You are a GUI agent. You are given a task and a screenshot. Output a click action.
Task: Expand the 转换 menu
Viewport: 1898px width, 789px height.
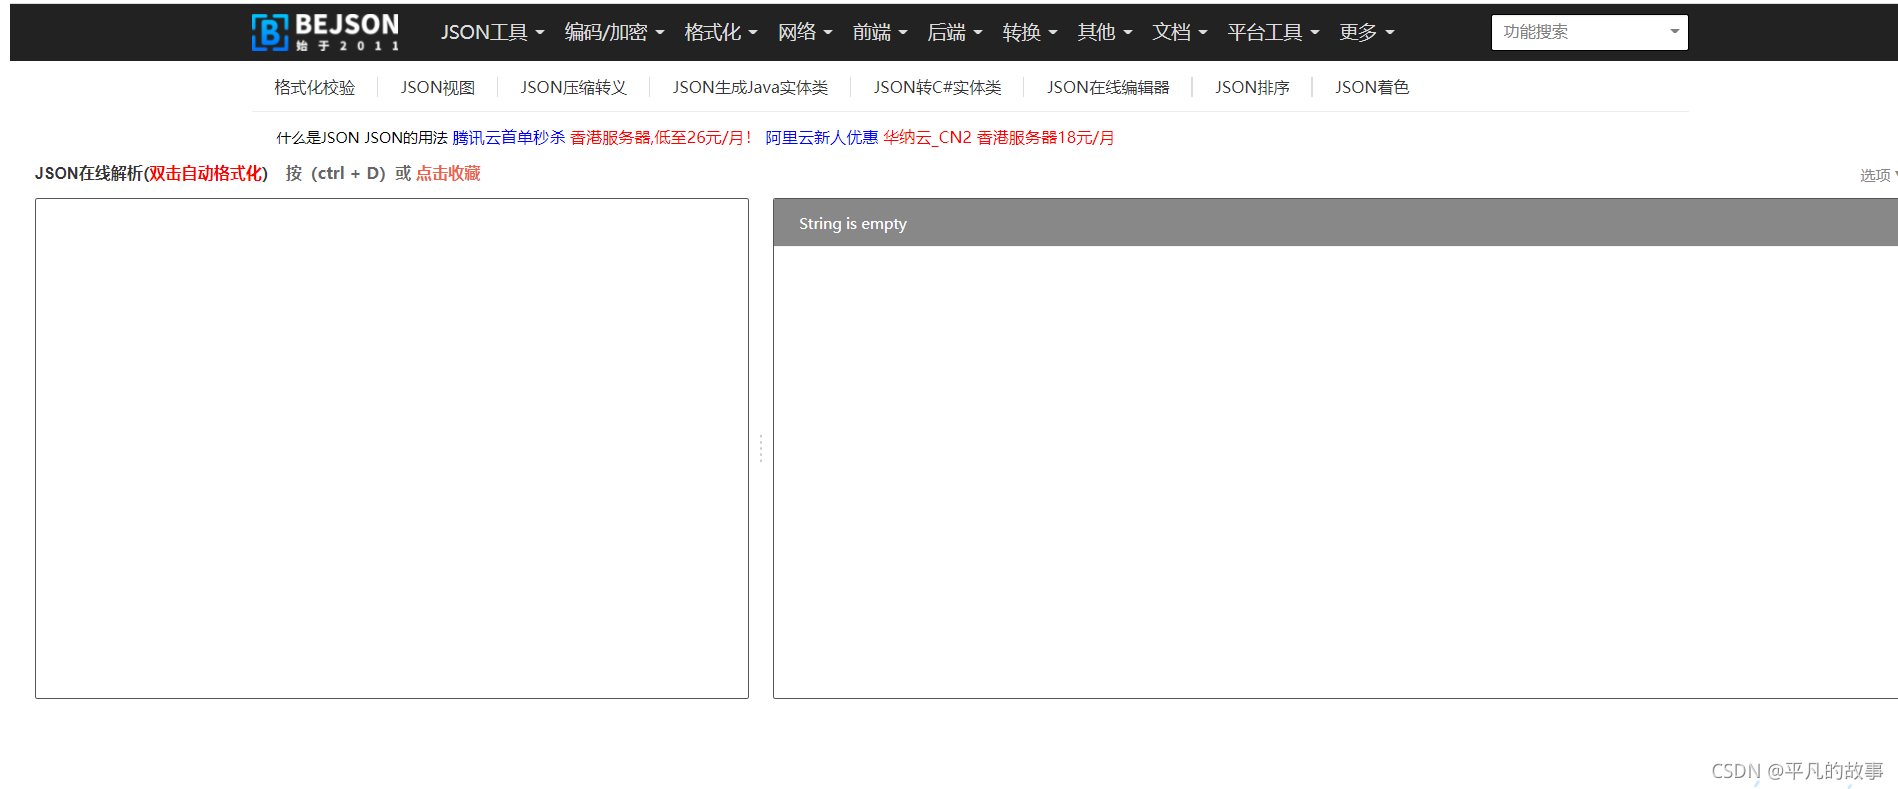coord(1030,32)
